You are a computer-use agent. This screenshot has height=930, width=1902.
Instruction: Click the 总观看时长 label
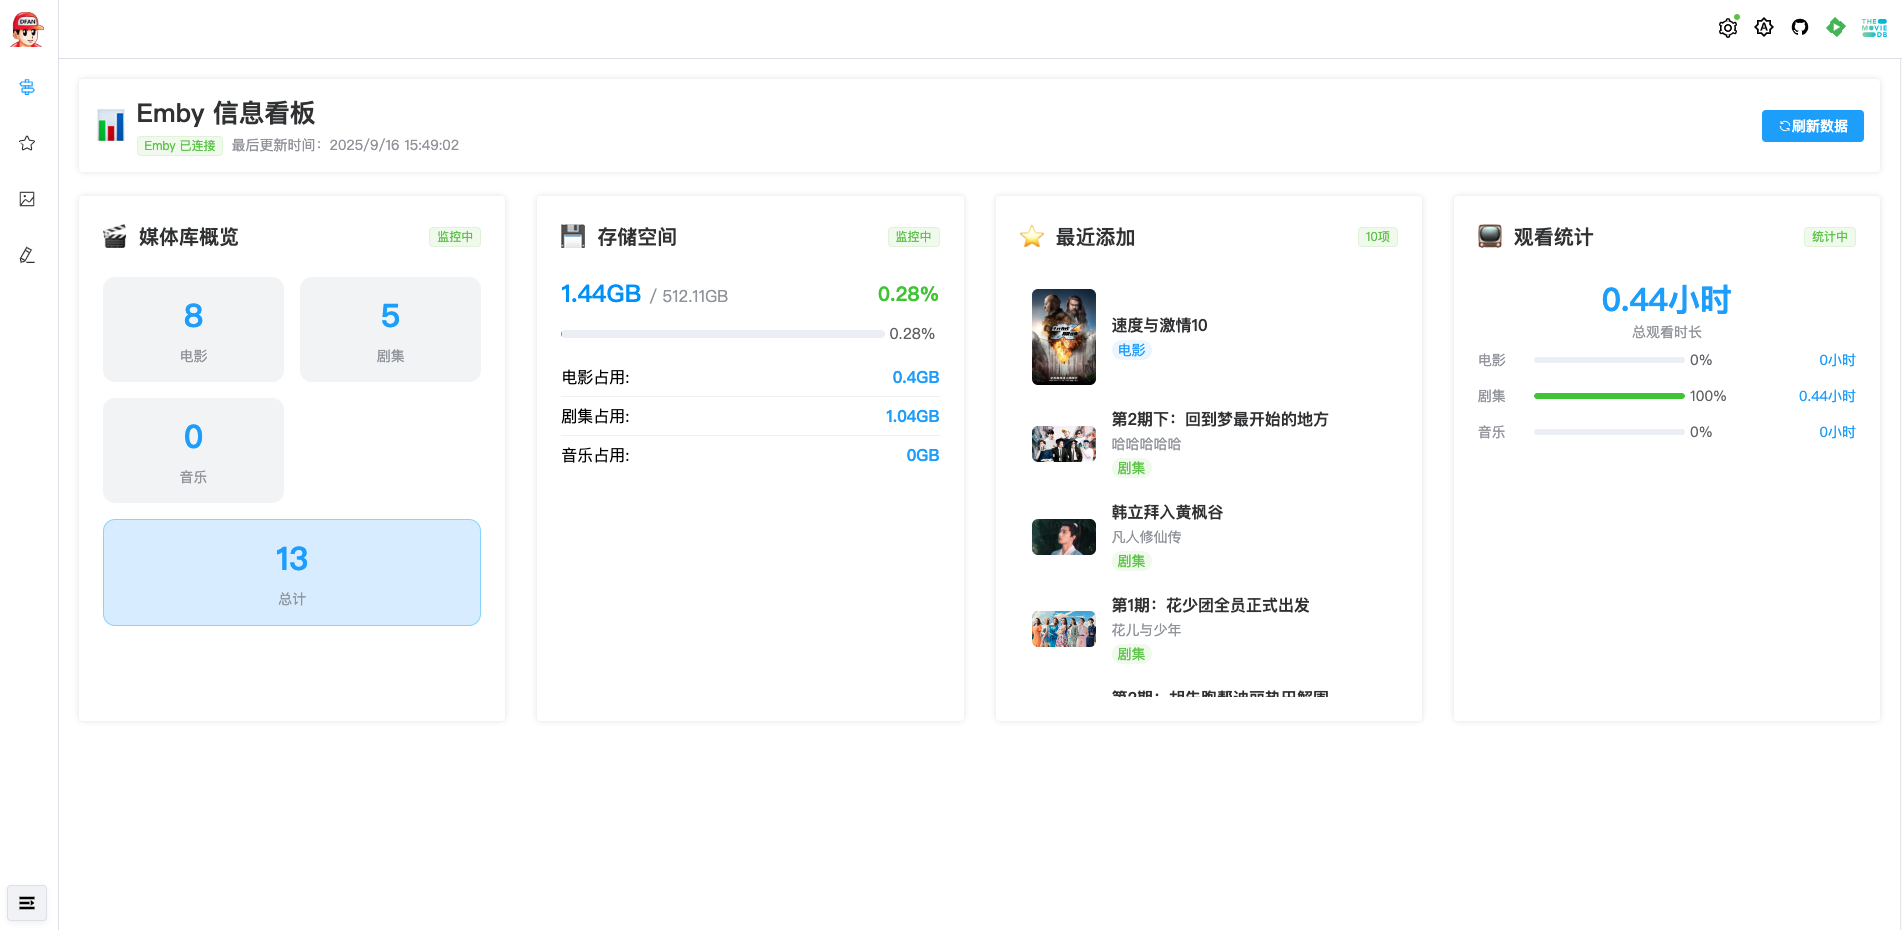(x=1667, y=332)
